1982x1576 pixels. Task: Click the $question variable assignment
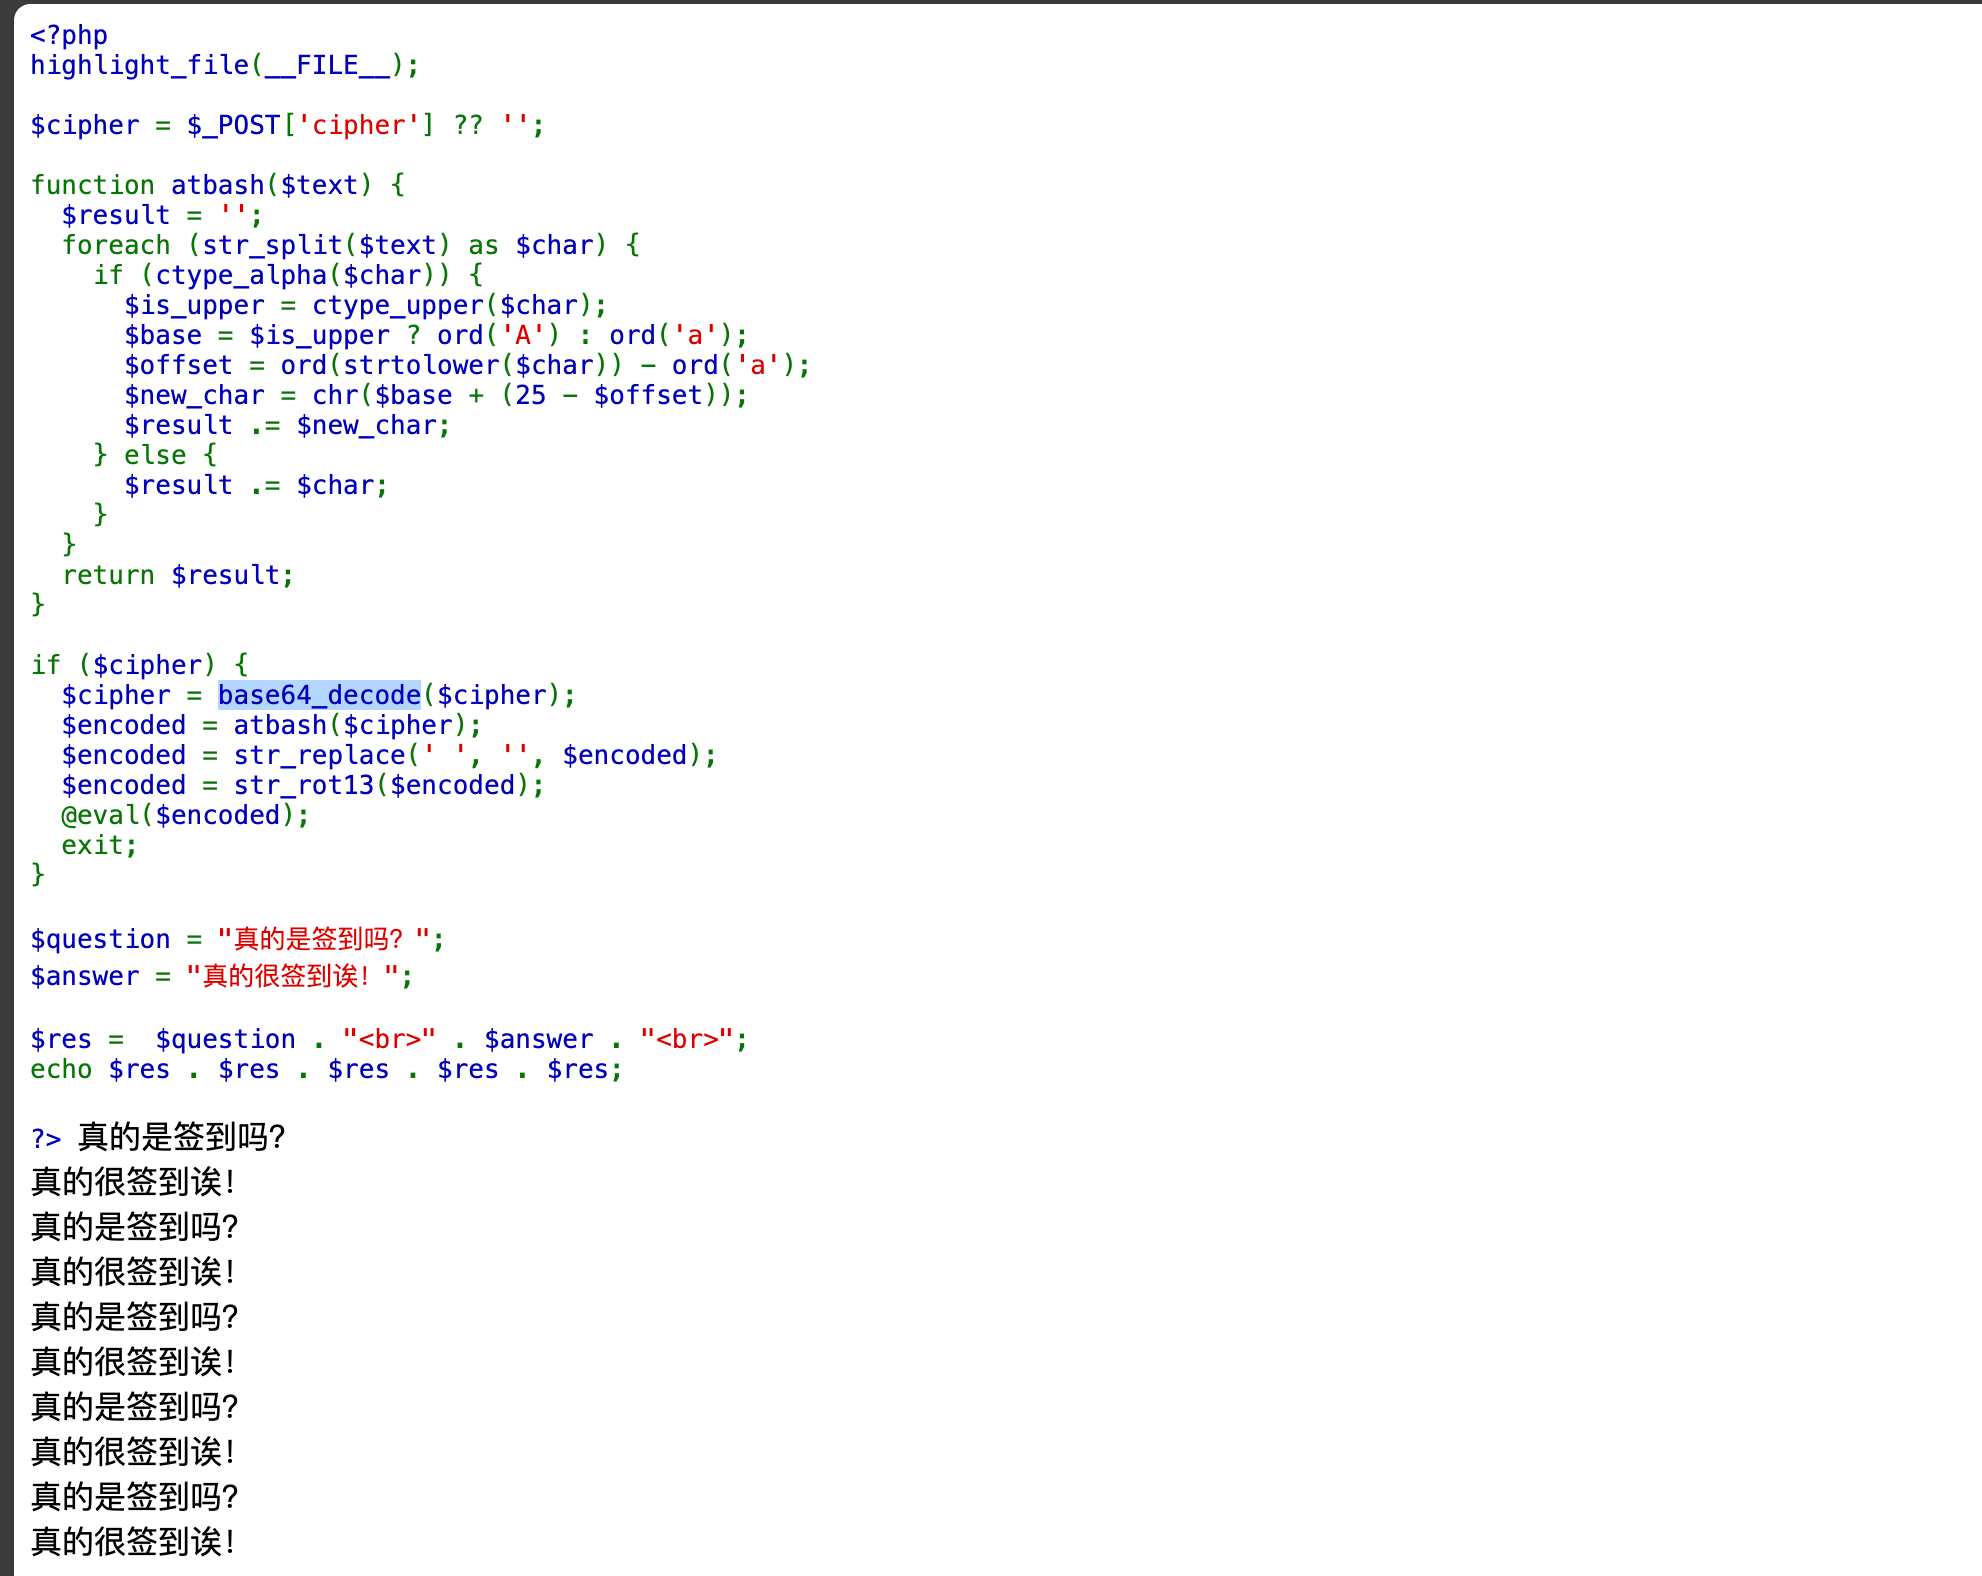pos(100,939)
